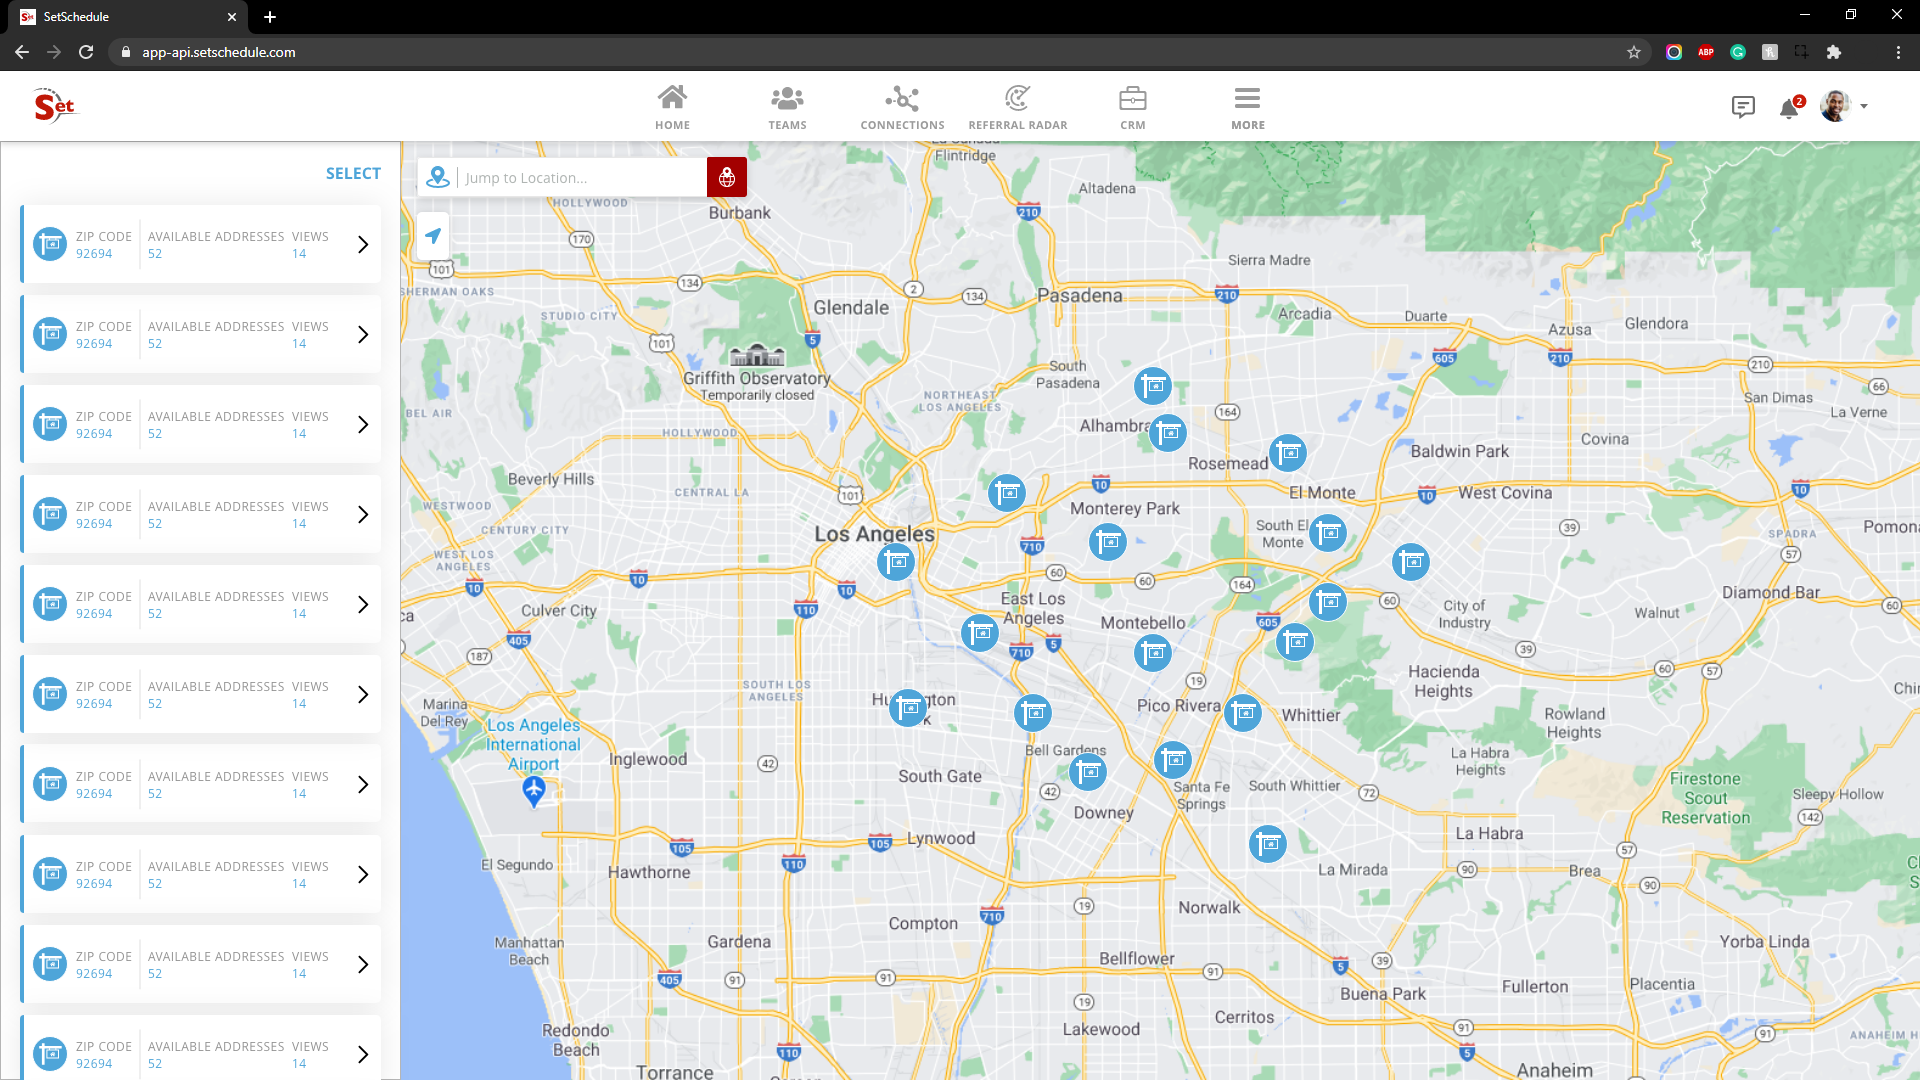This screenshot has width=1920, height=1080.
Task: Click the blue navigation arrow map button
Action: click(433, 236)
